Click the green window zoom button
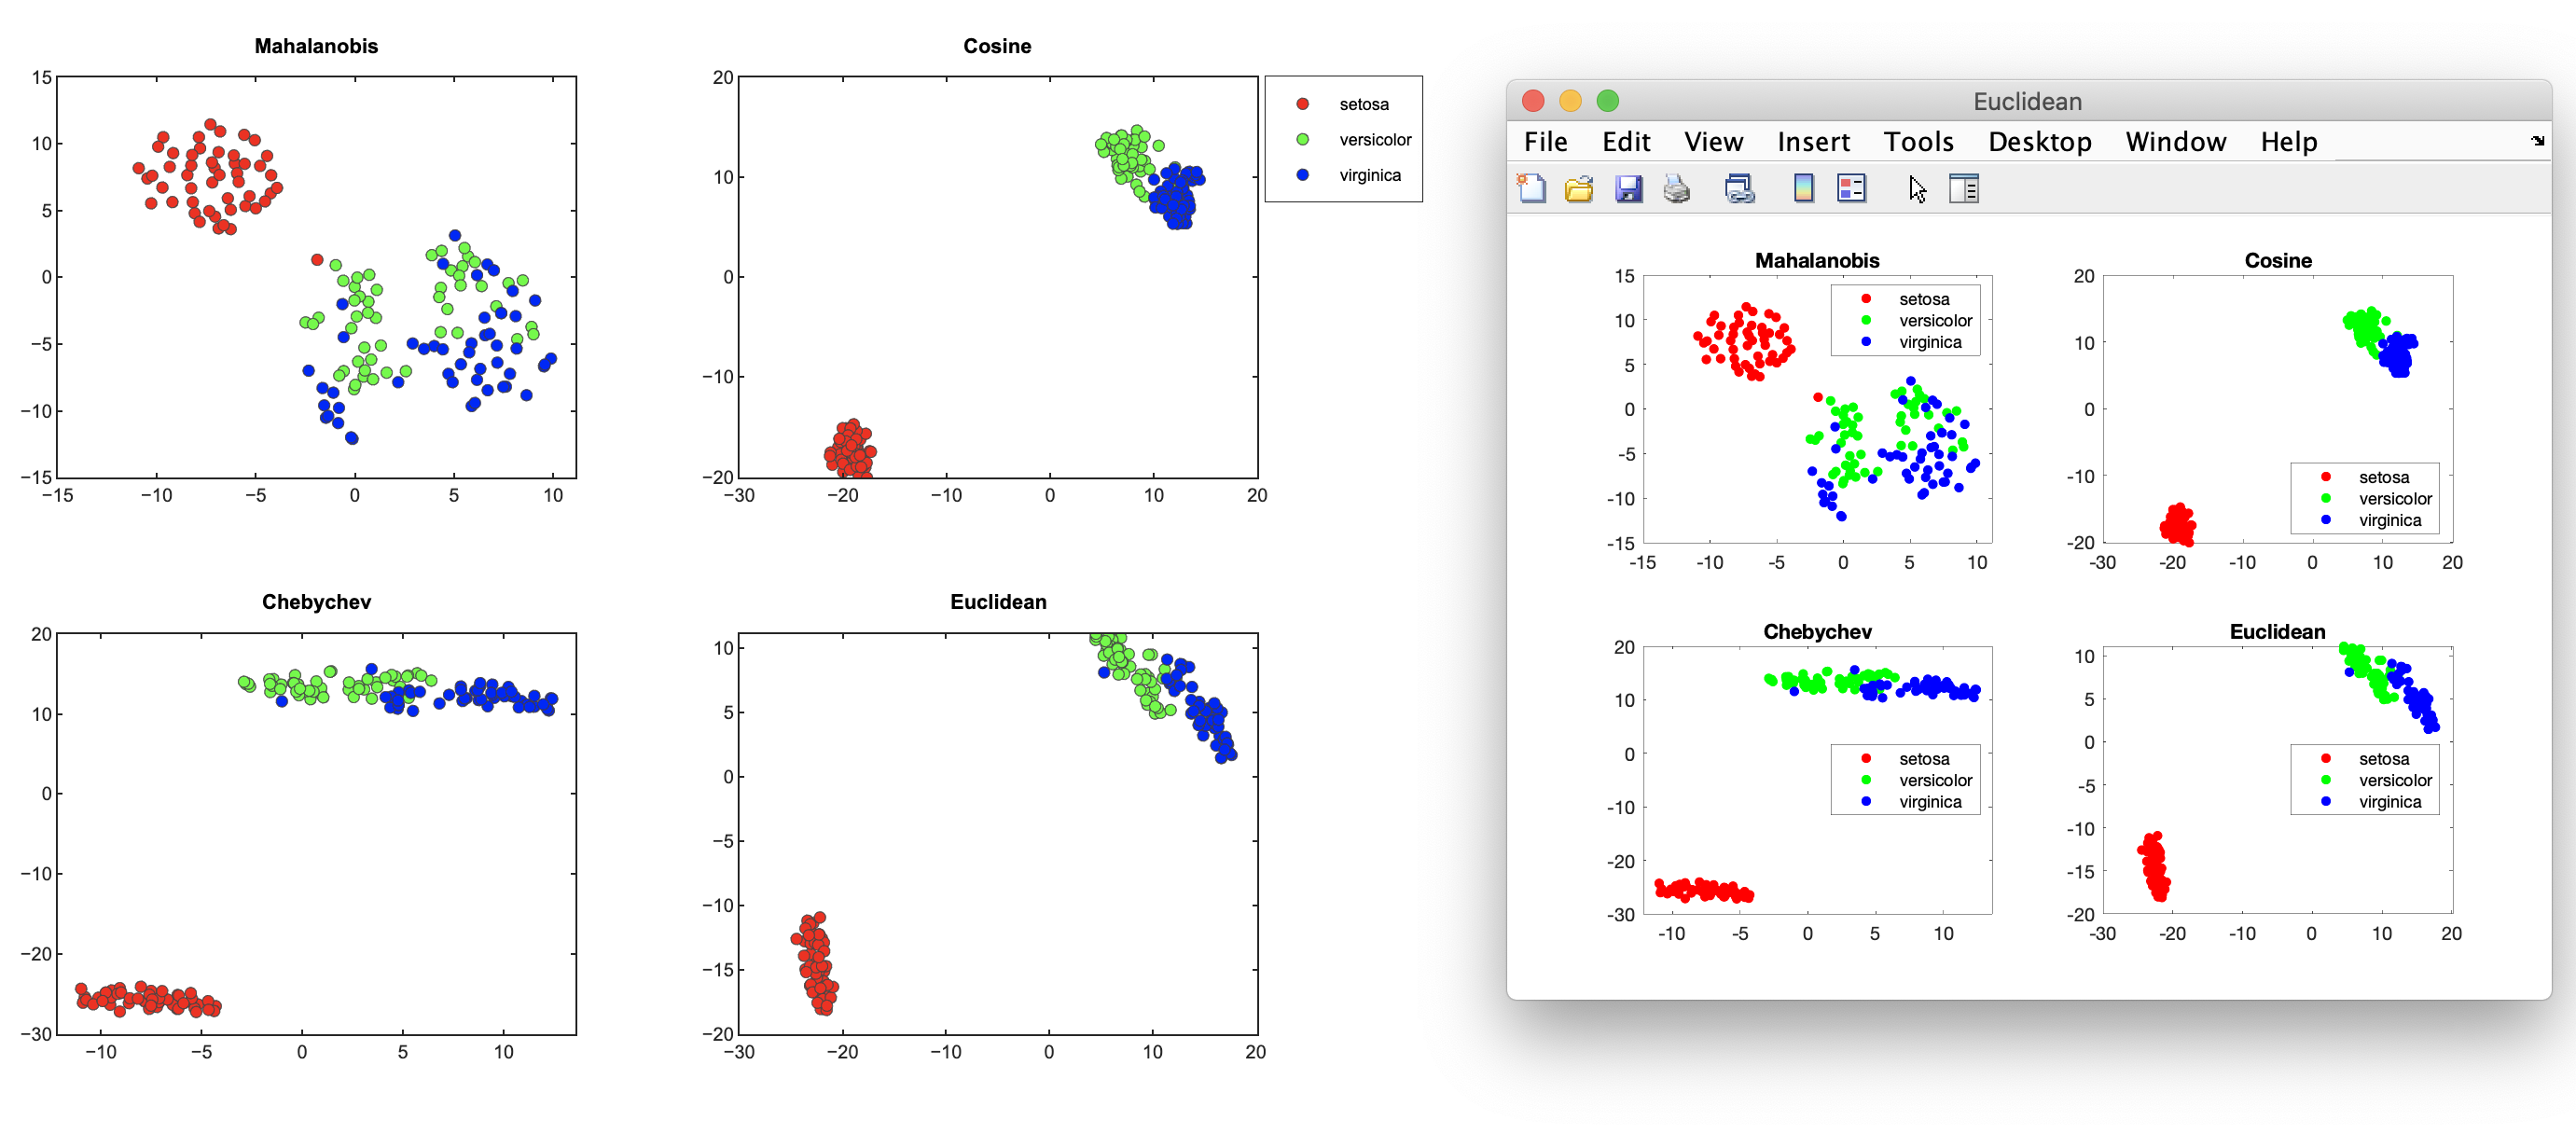Image resolution: width=2576 pixels, height=1134 pixels. (x=1607, y=101)
